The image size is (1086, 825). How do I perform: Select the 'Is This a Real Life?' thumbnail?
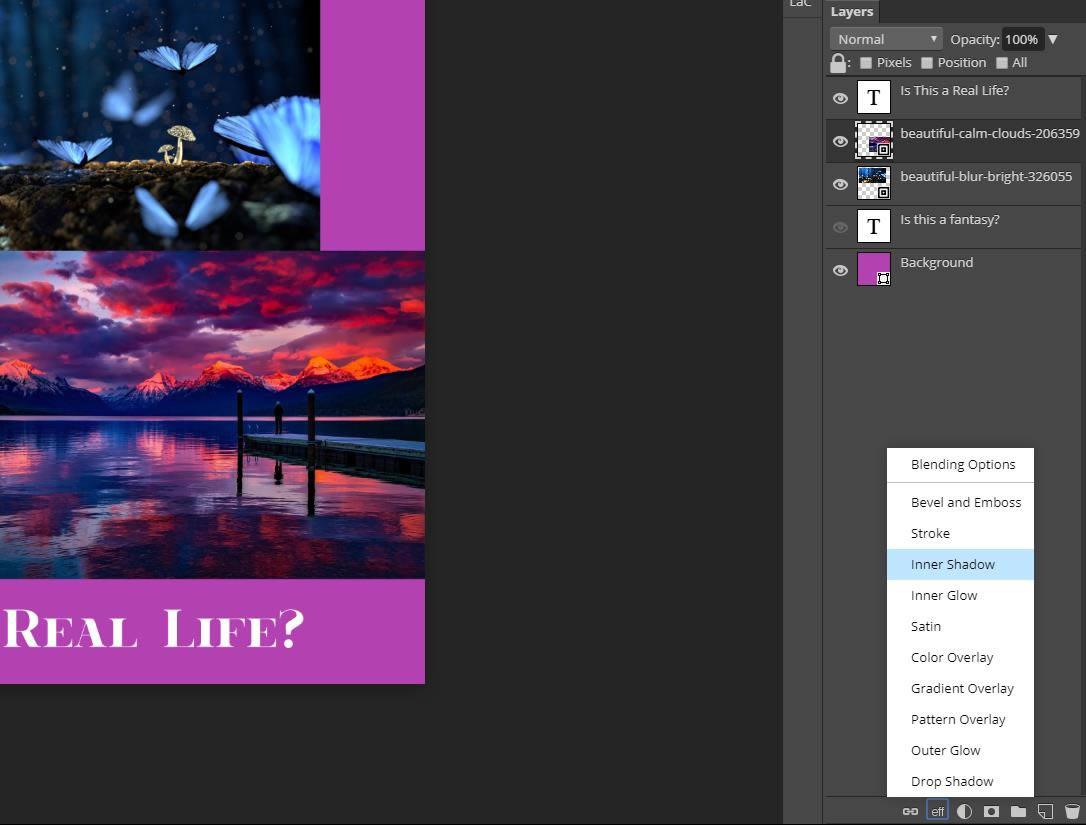coord(873,97)
